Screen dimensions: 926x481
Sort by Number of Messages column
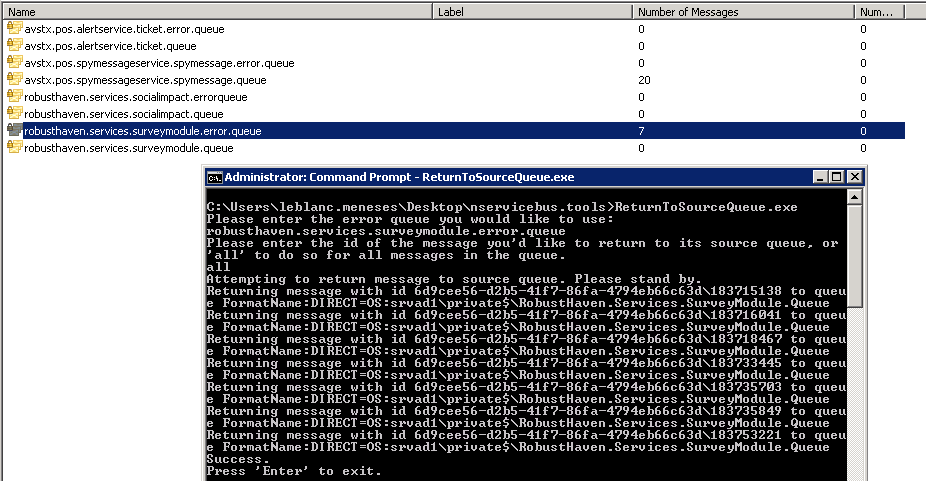click(x=743, y=12)
